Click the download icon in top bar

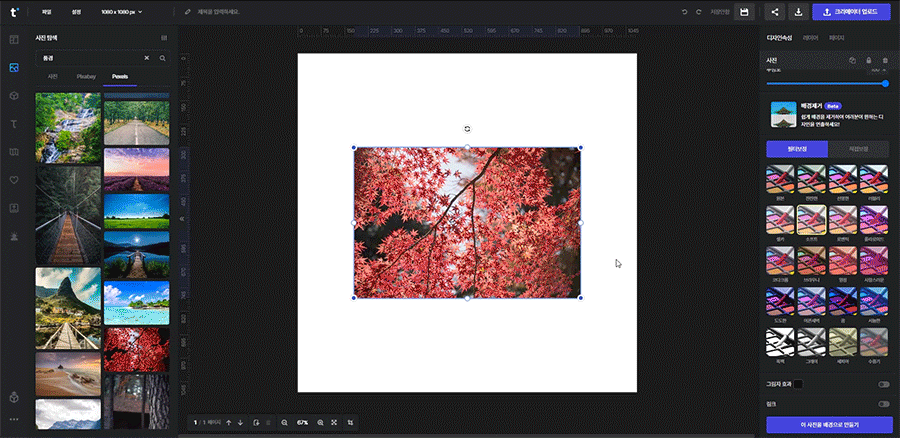tap(798, 12)
